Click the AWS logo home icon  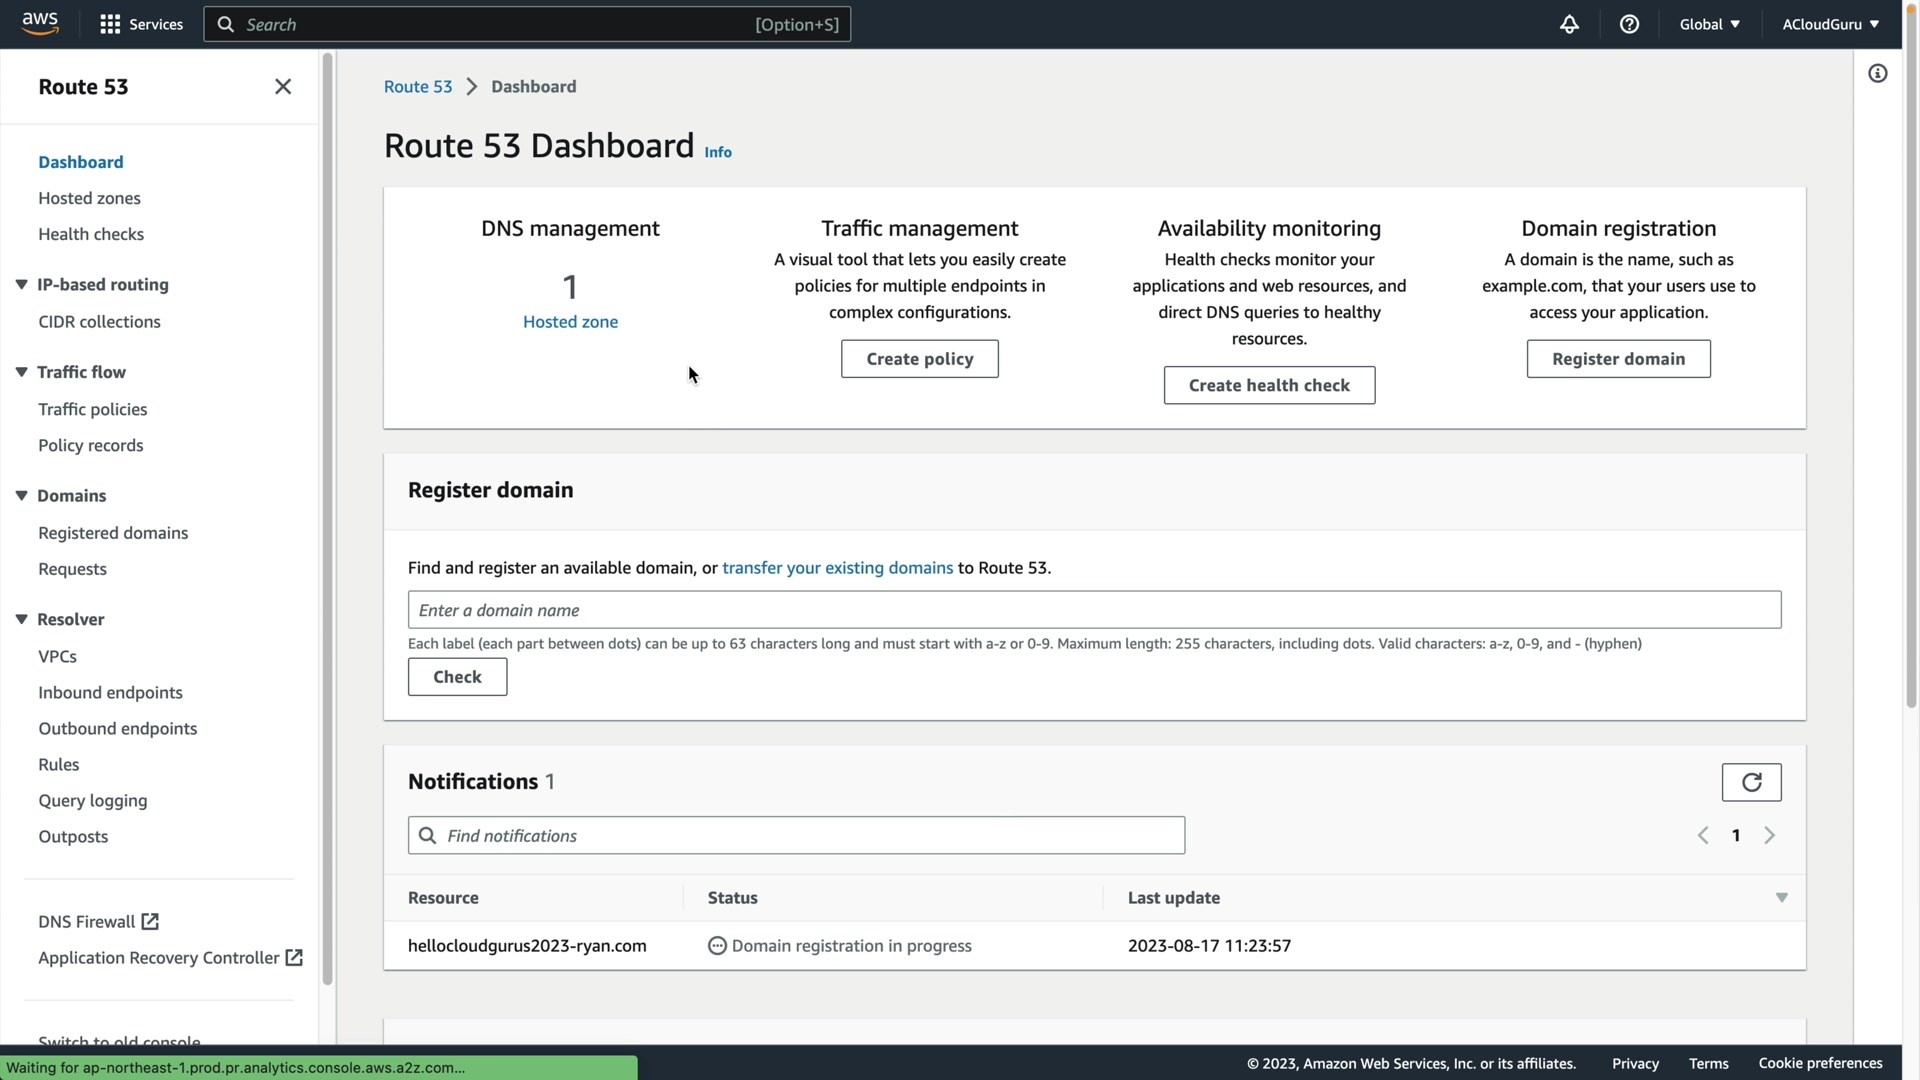pyautogui.click(x=40, y=23)
